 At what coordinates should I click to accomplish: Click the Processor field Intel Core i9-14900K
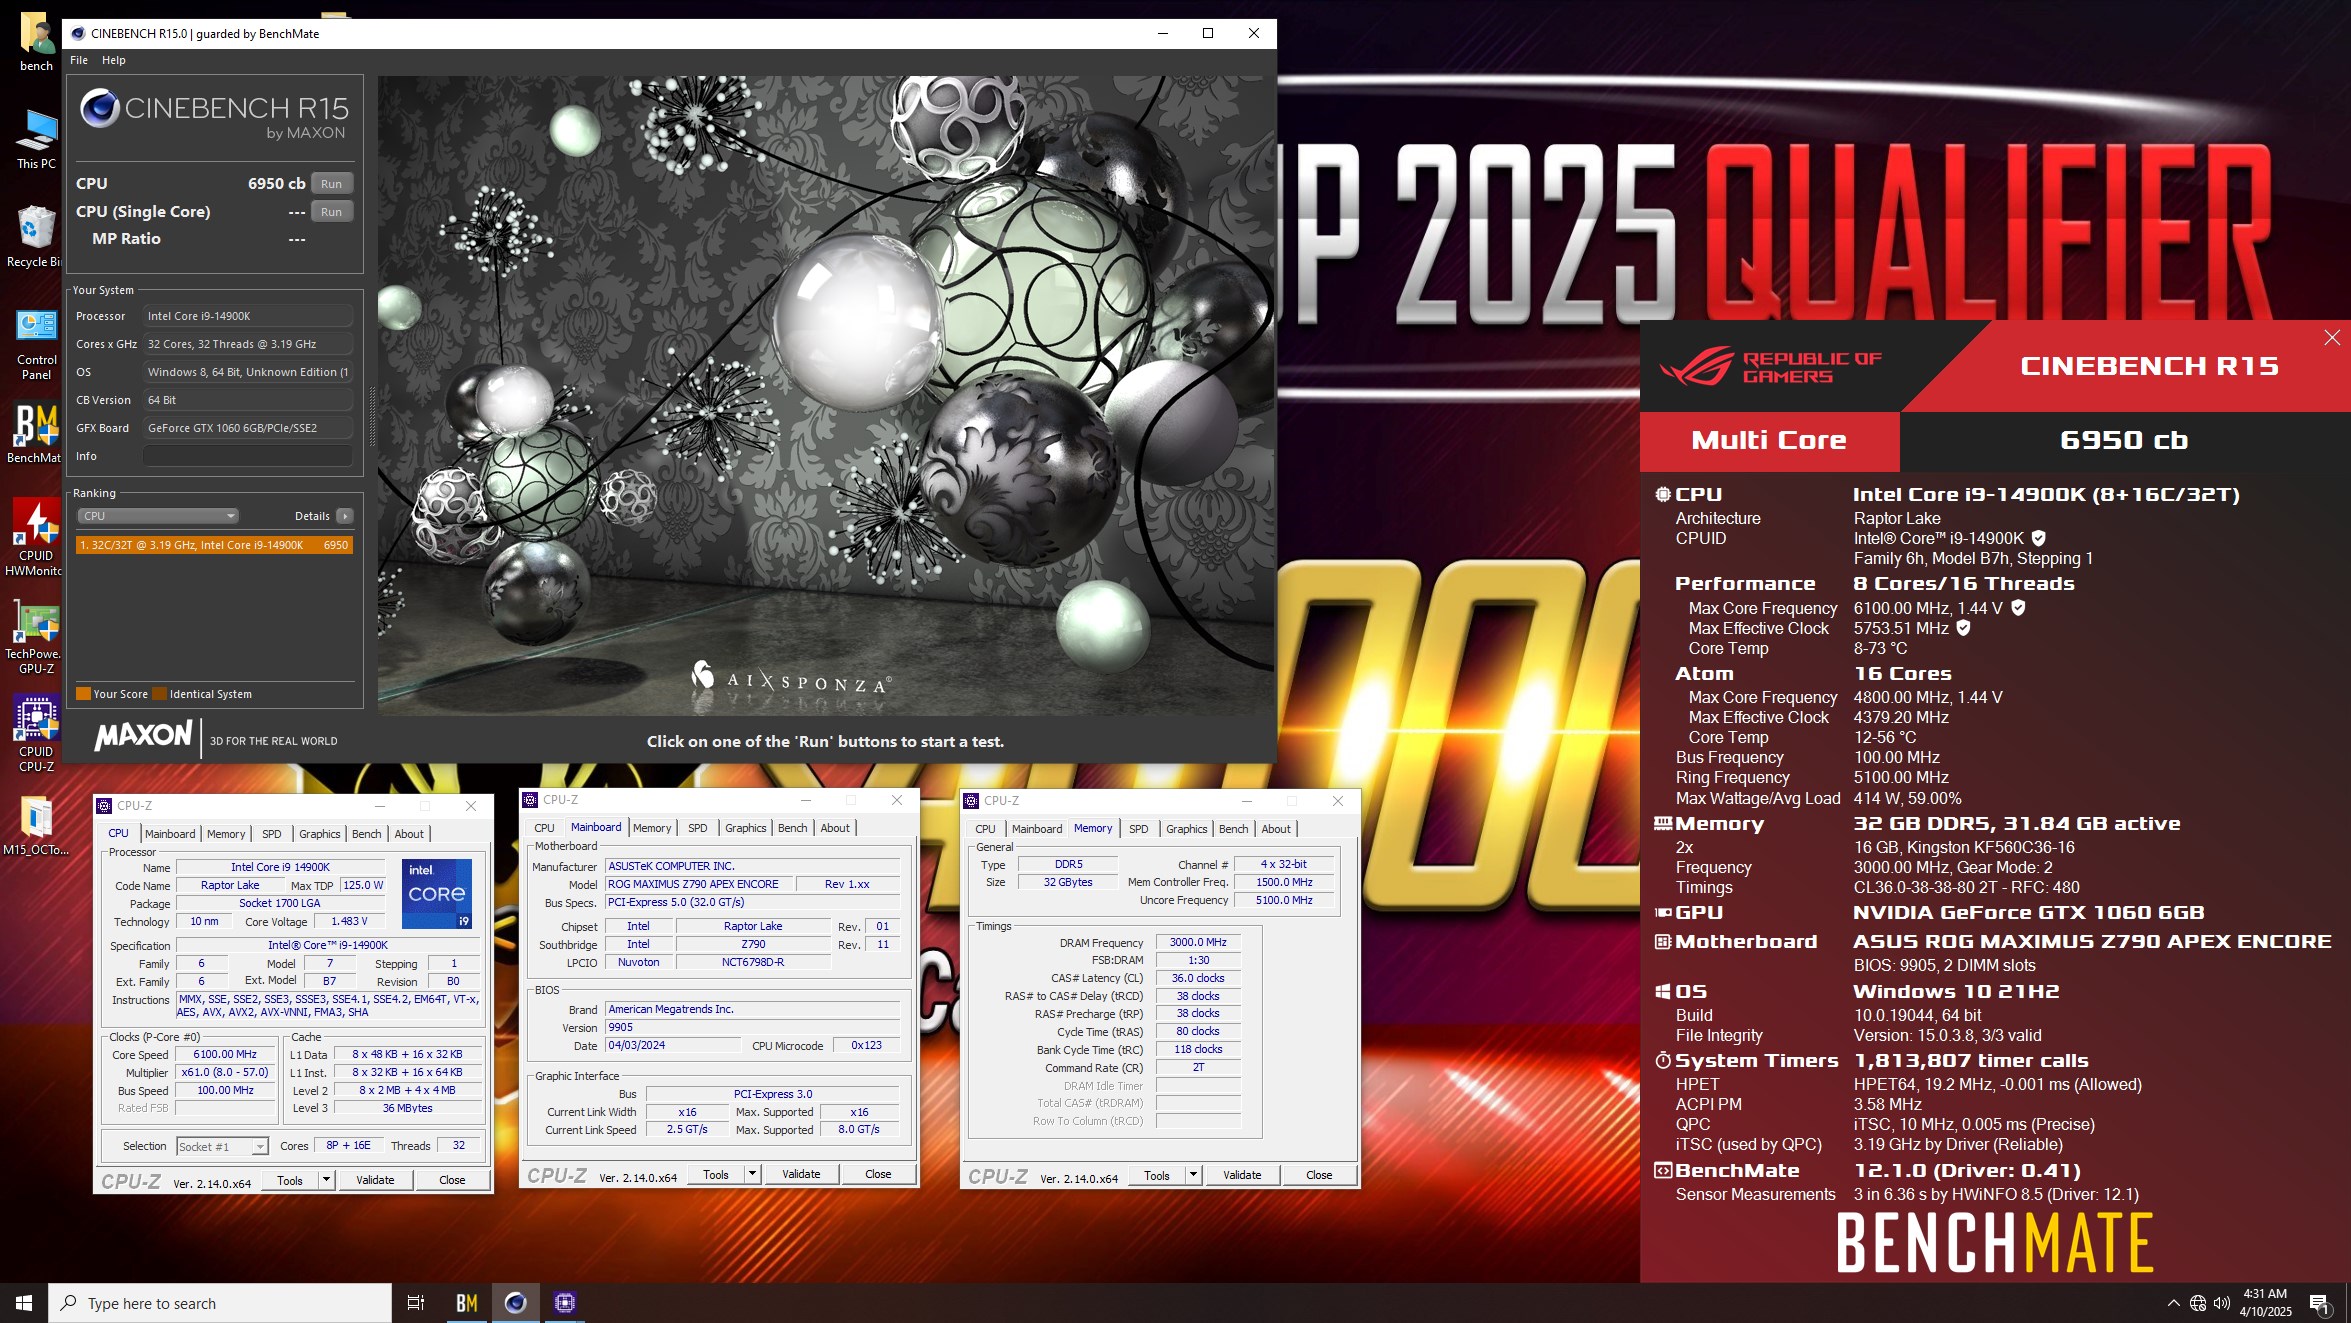[248, 316]
